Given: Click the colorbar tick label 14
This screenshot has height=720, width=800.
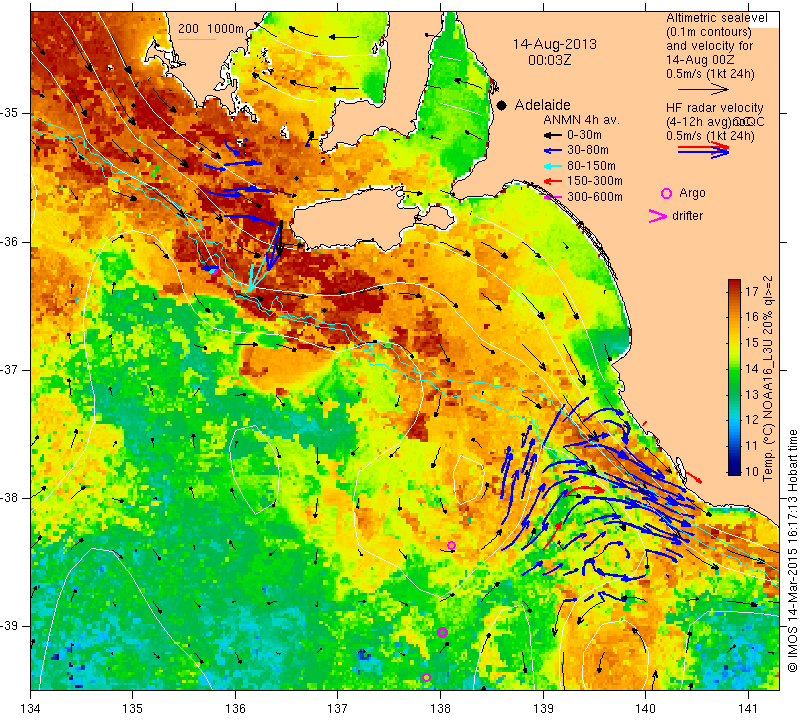Looking at the screenshot, I should click(x=752, y=368).
